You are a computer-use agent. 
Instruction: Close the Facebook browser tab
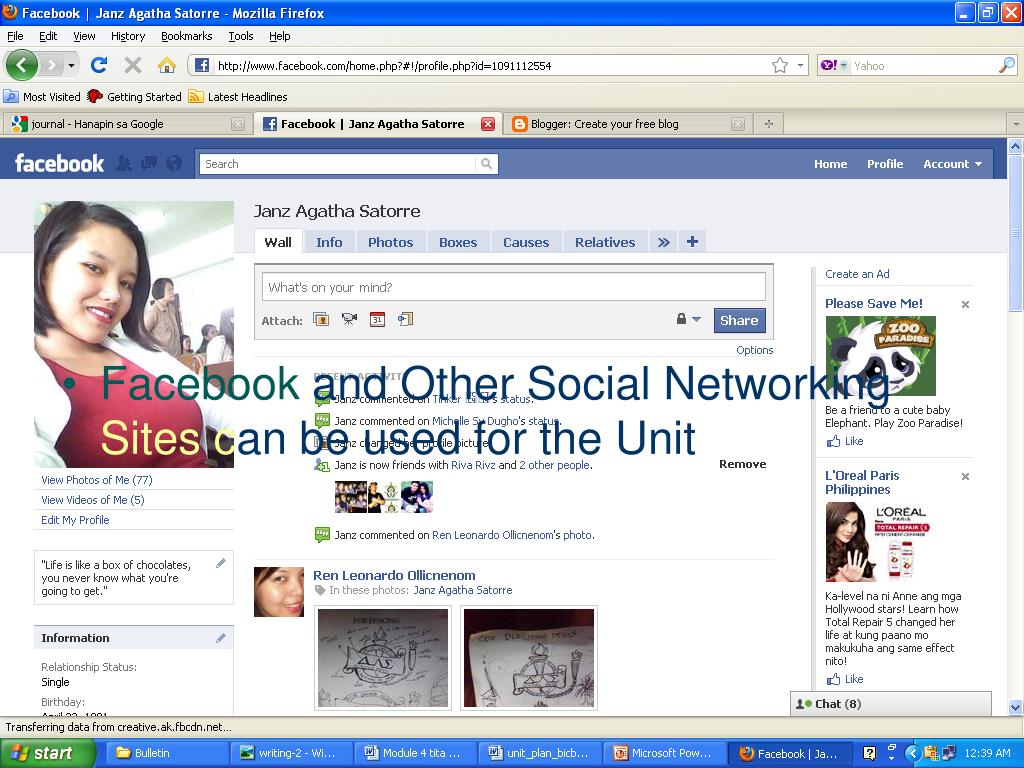pos(488,123)
